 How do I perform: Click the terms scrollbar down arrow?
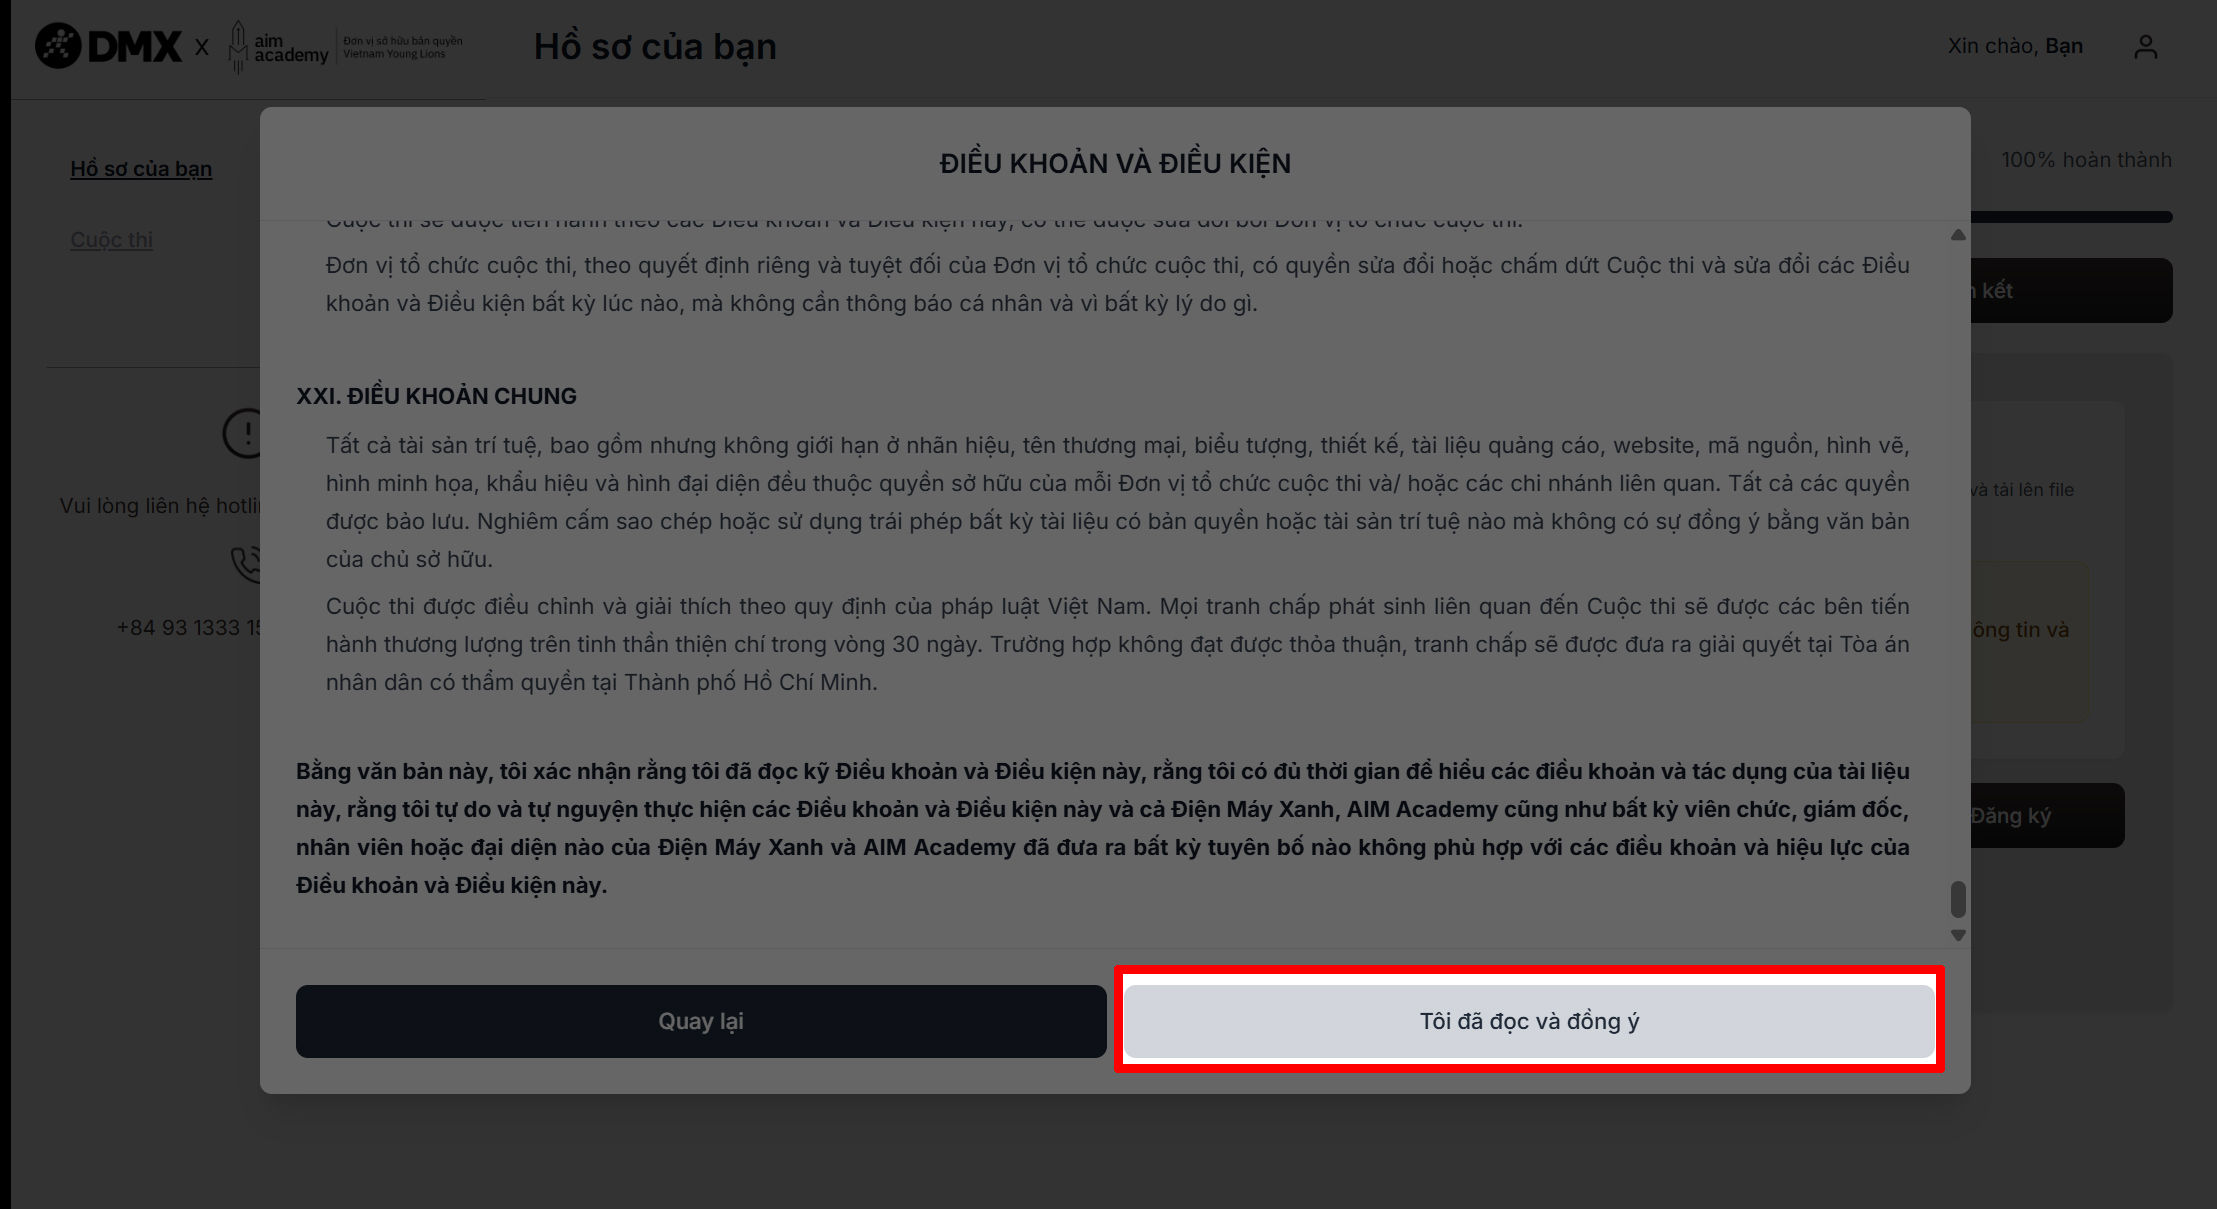[1958, 935]
